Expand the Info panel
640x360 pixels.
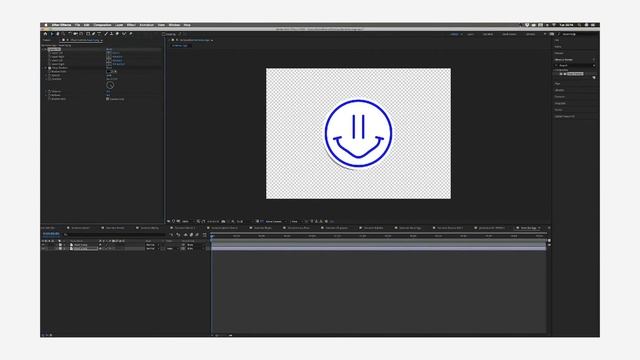point(557,40)
